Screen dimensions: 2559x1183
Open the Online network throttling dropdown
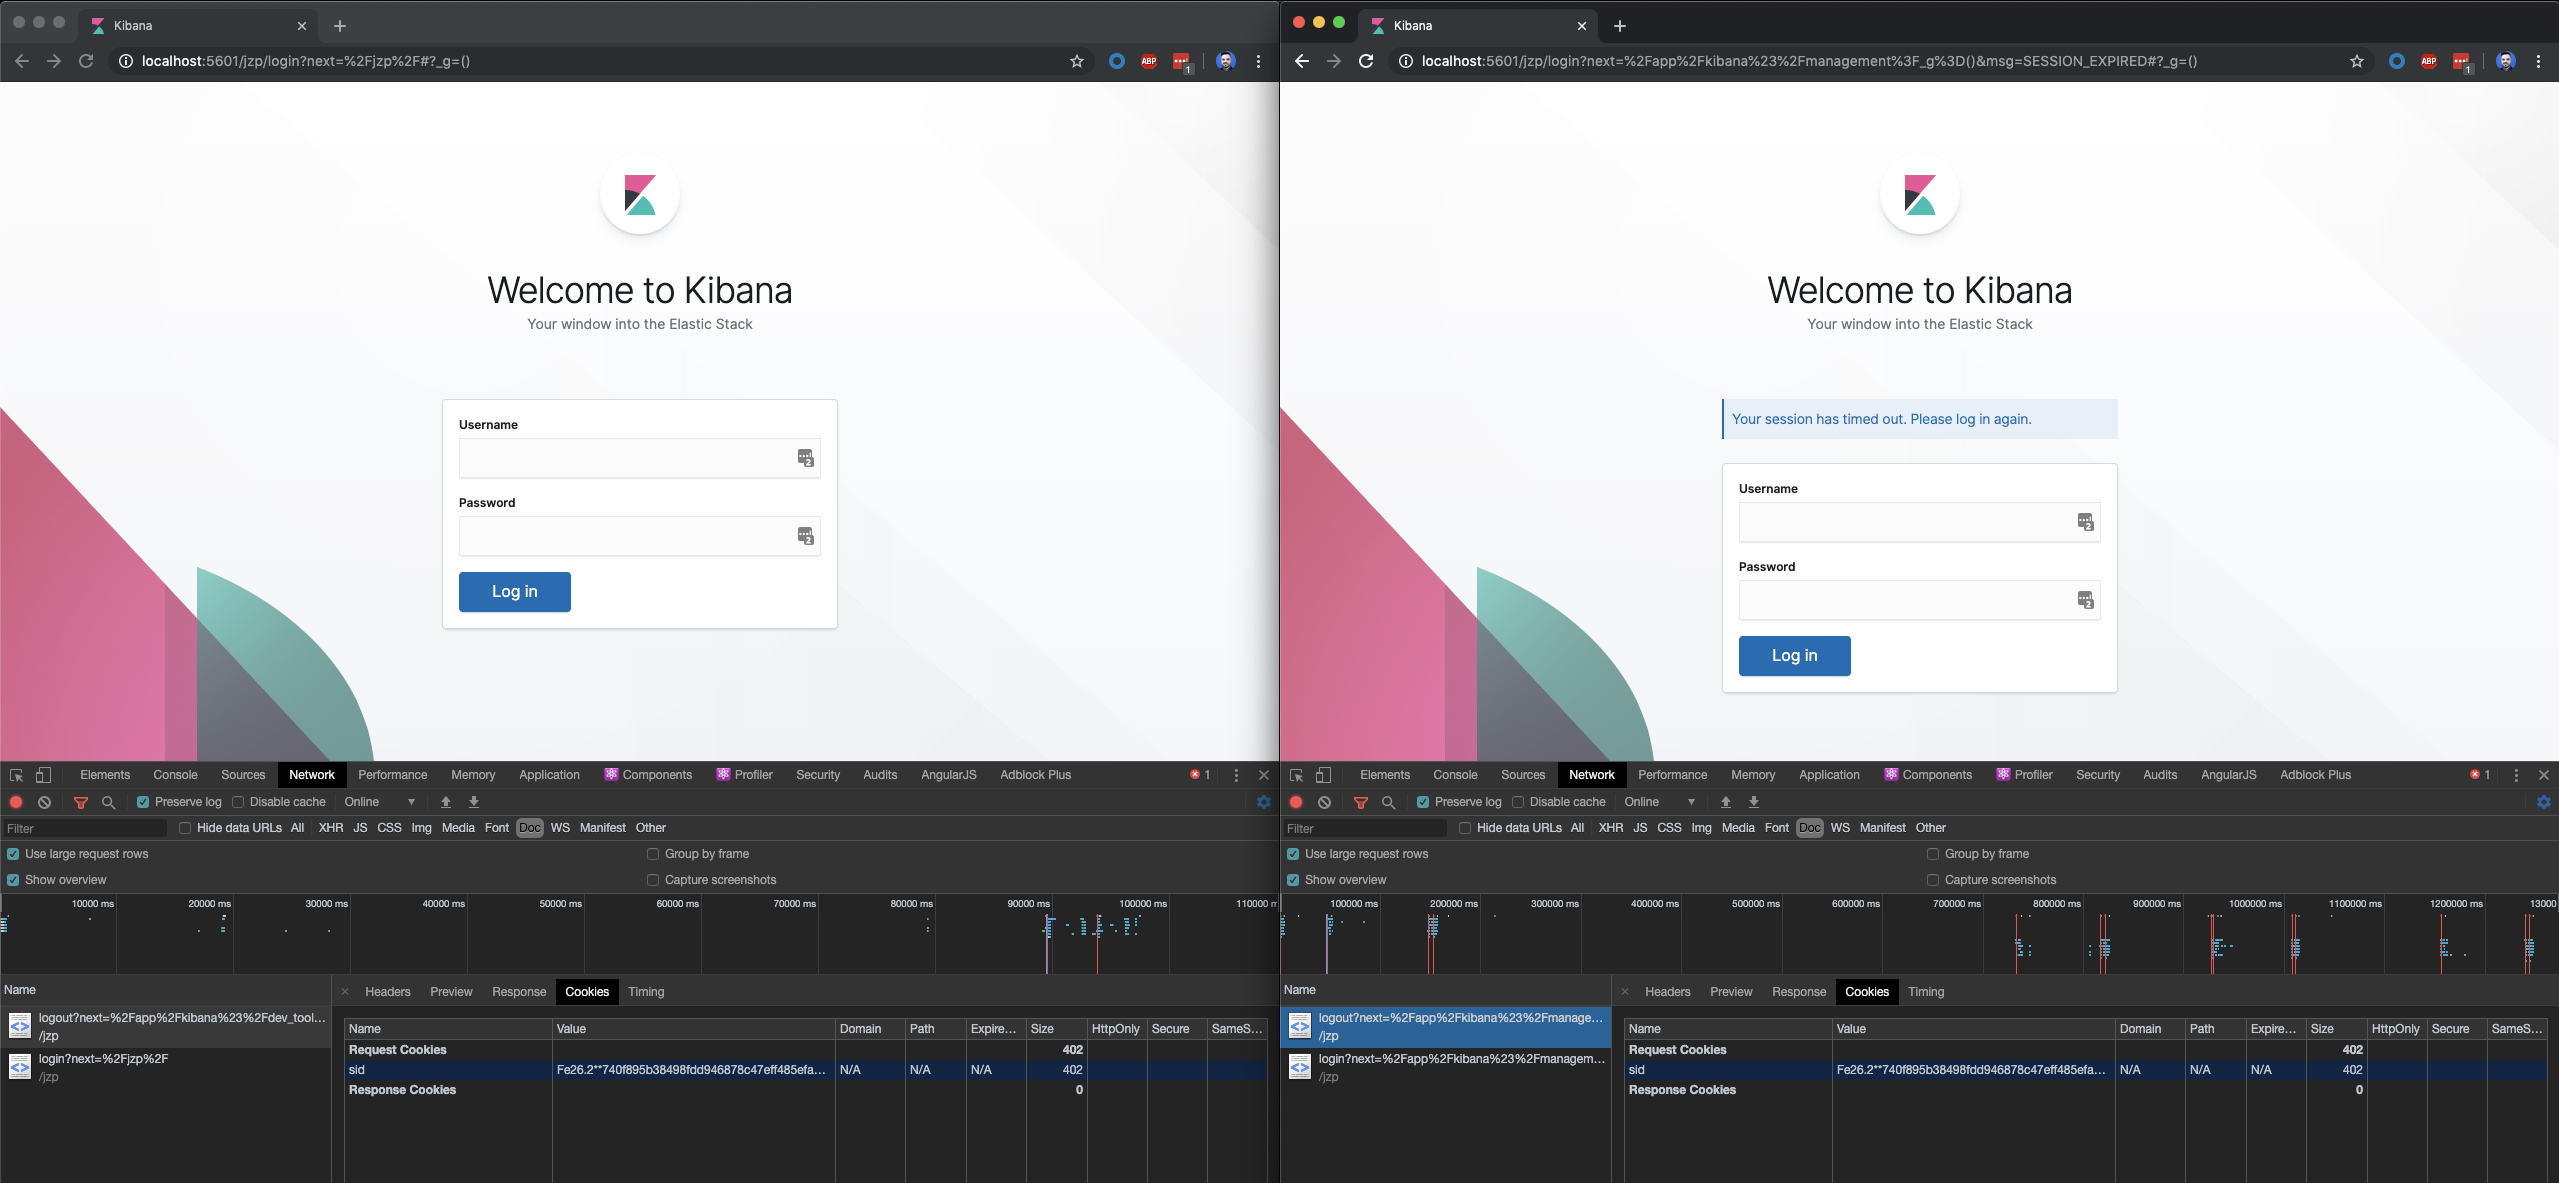tap(380, 802)
